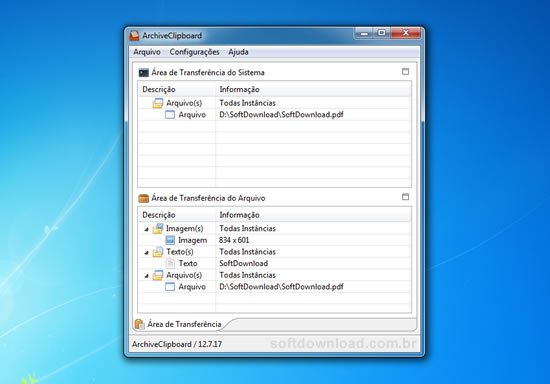Click Descrição column header in archive clipboard
The image size is (550, 384).
coord(177,215)
